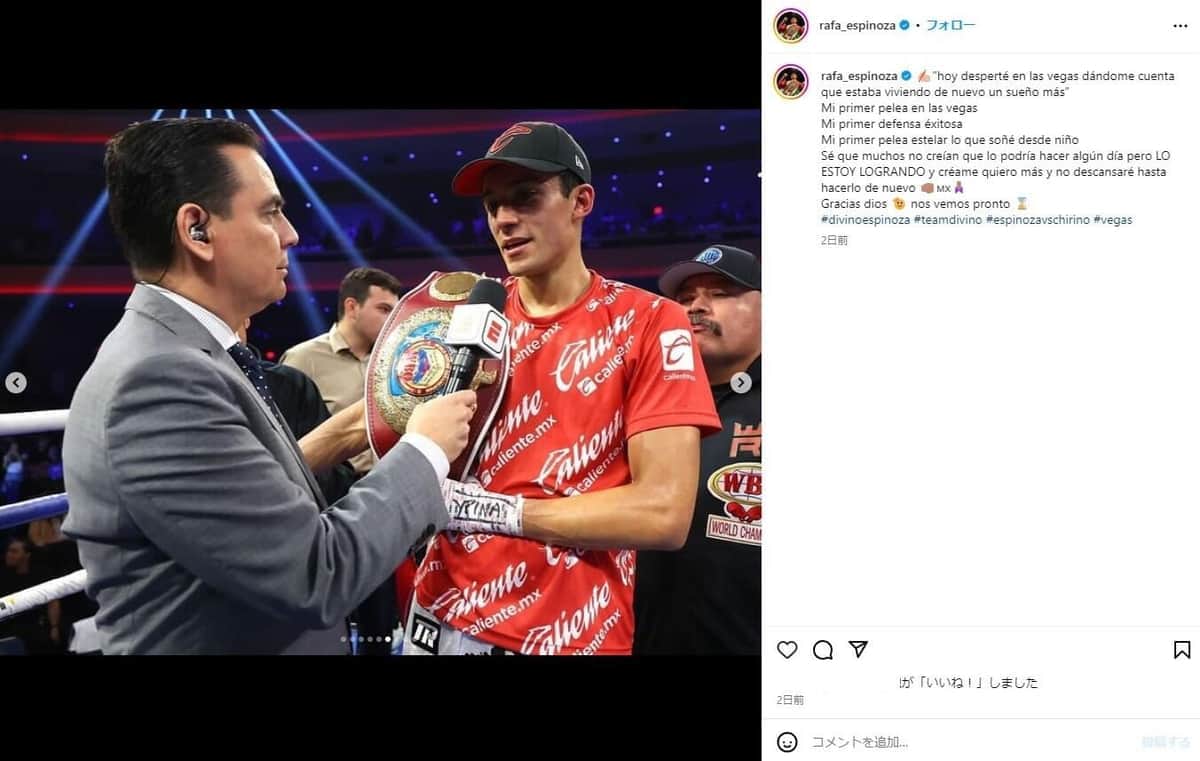Go to previous photo in carousel

coord(16,382)
